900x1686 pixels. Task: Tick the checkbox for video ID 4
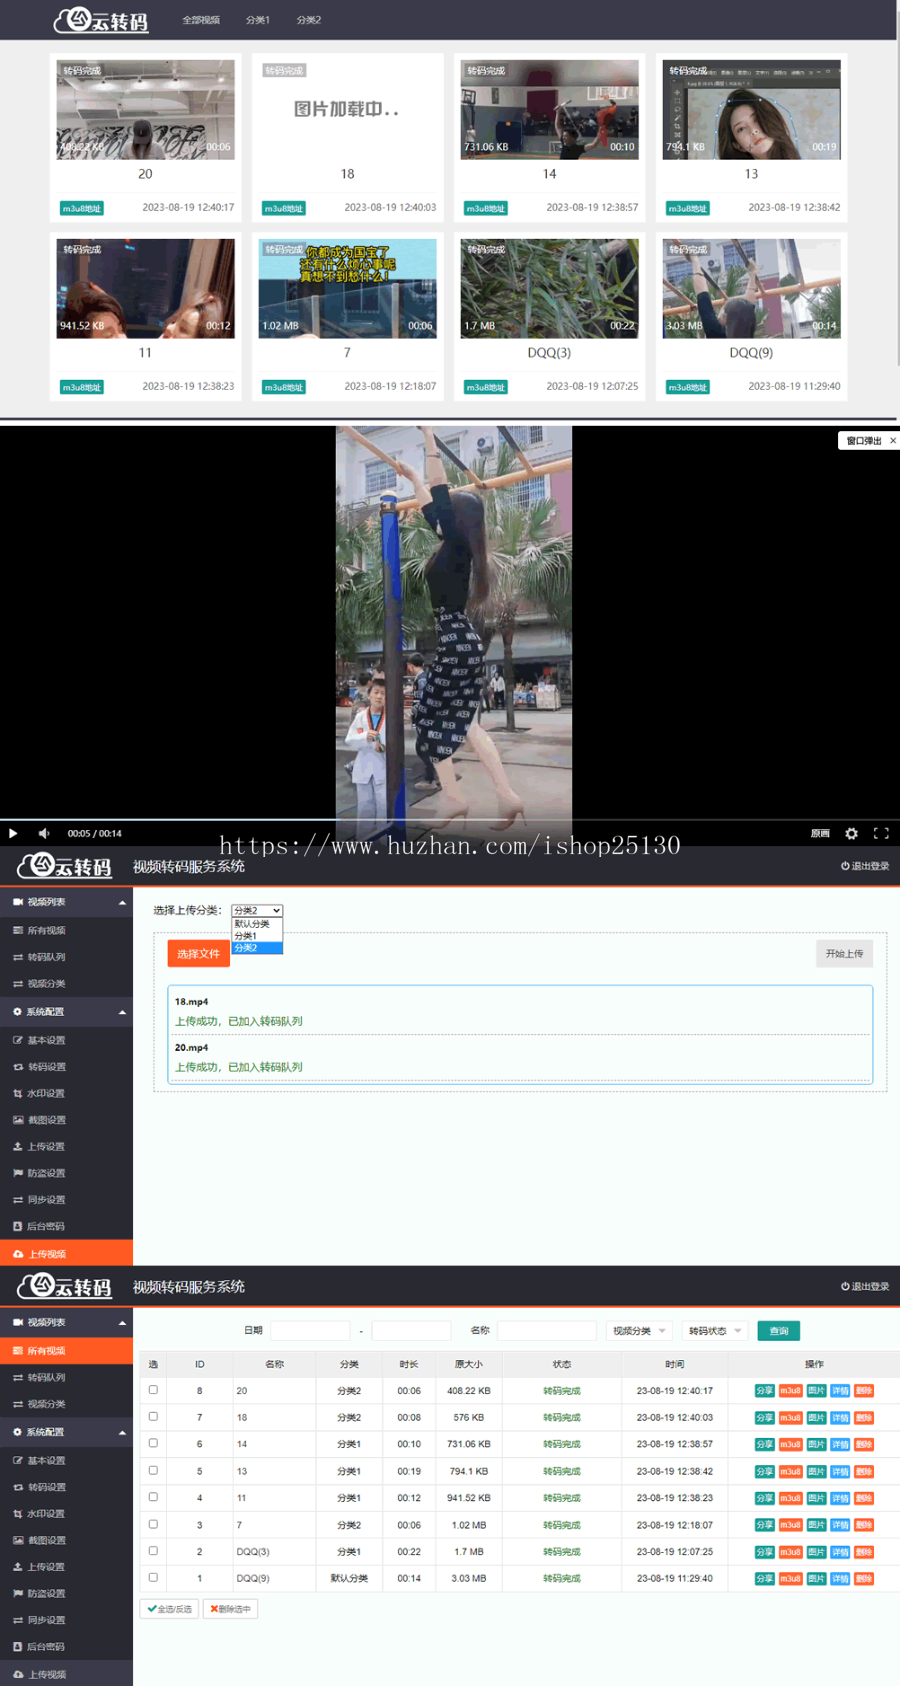(153, 1497)
